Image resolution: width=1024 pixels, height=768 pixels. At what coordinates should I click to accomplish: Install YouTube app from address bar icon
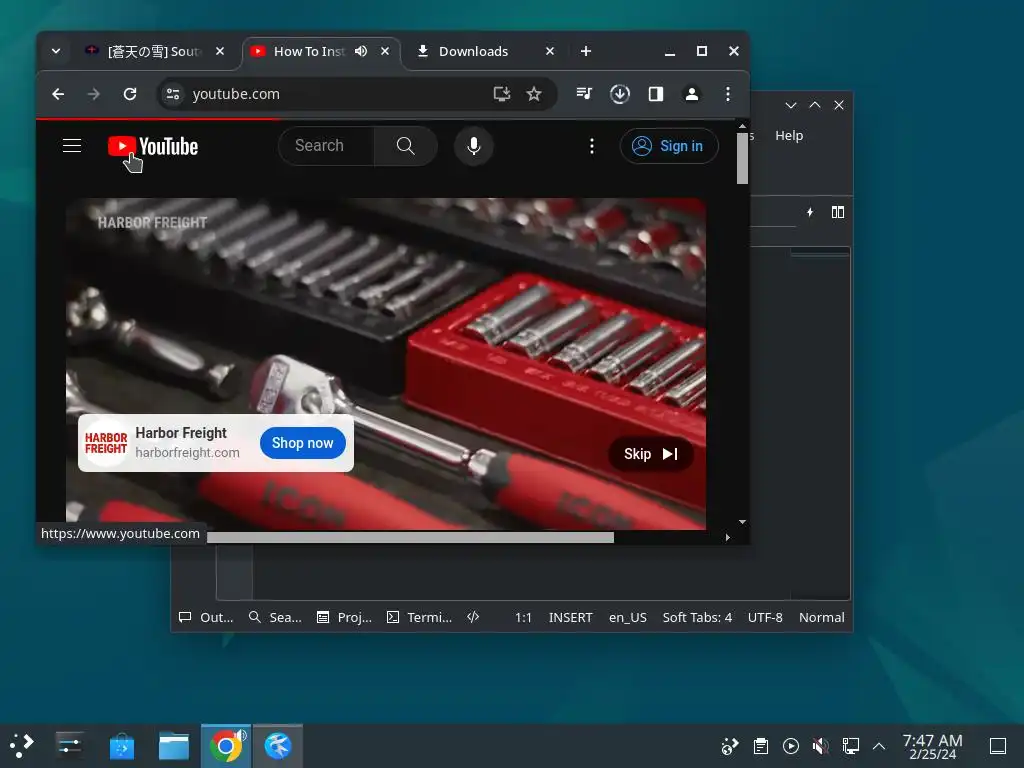pyautogui.click(x=502, y=94)
